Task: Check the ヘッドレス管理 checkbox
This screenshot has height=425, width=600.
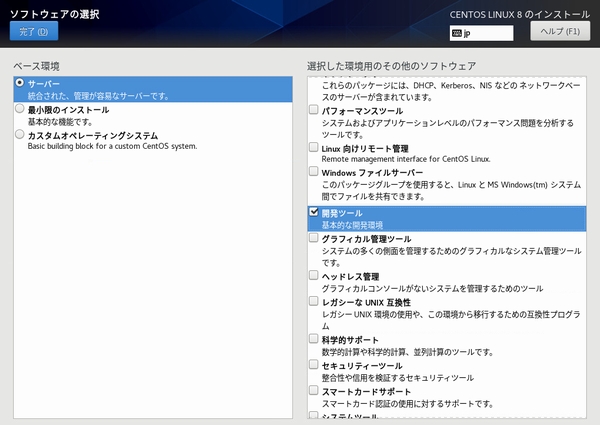Action: click(313, 275)
